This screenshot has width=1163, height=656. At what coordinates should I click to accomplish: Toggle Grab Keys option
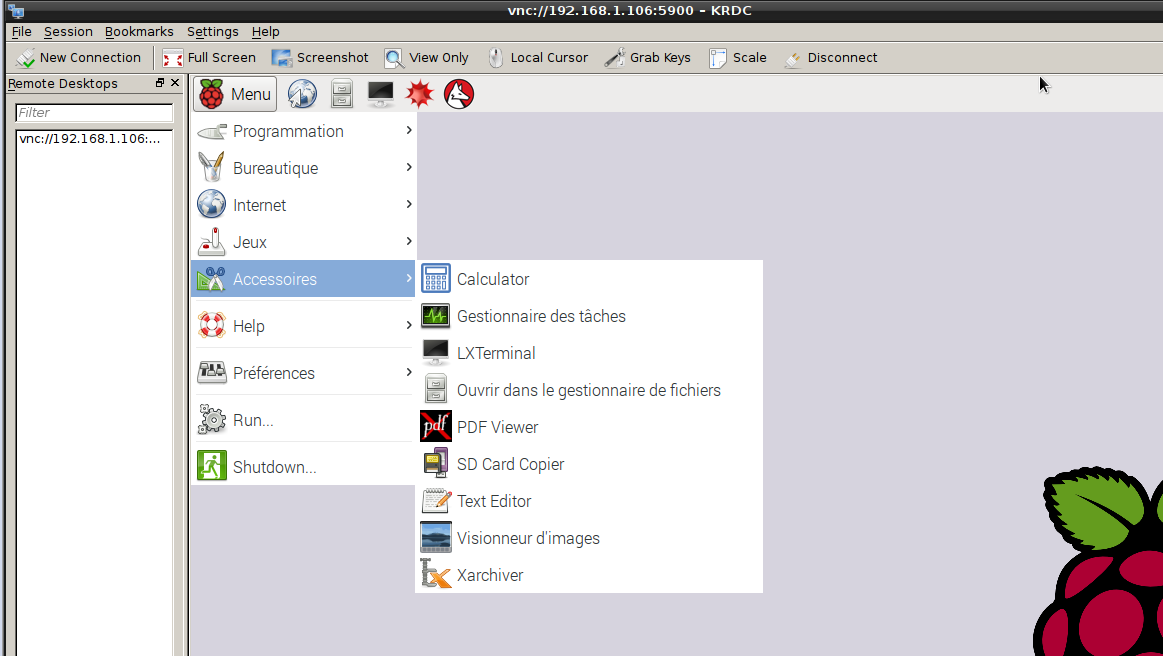(648, 58)
